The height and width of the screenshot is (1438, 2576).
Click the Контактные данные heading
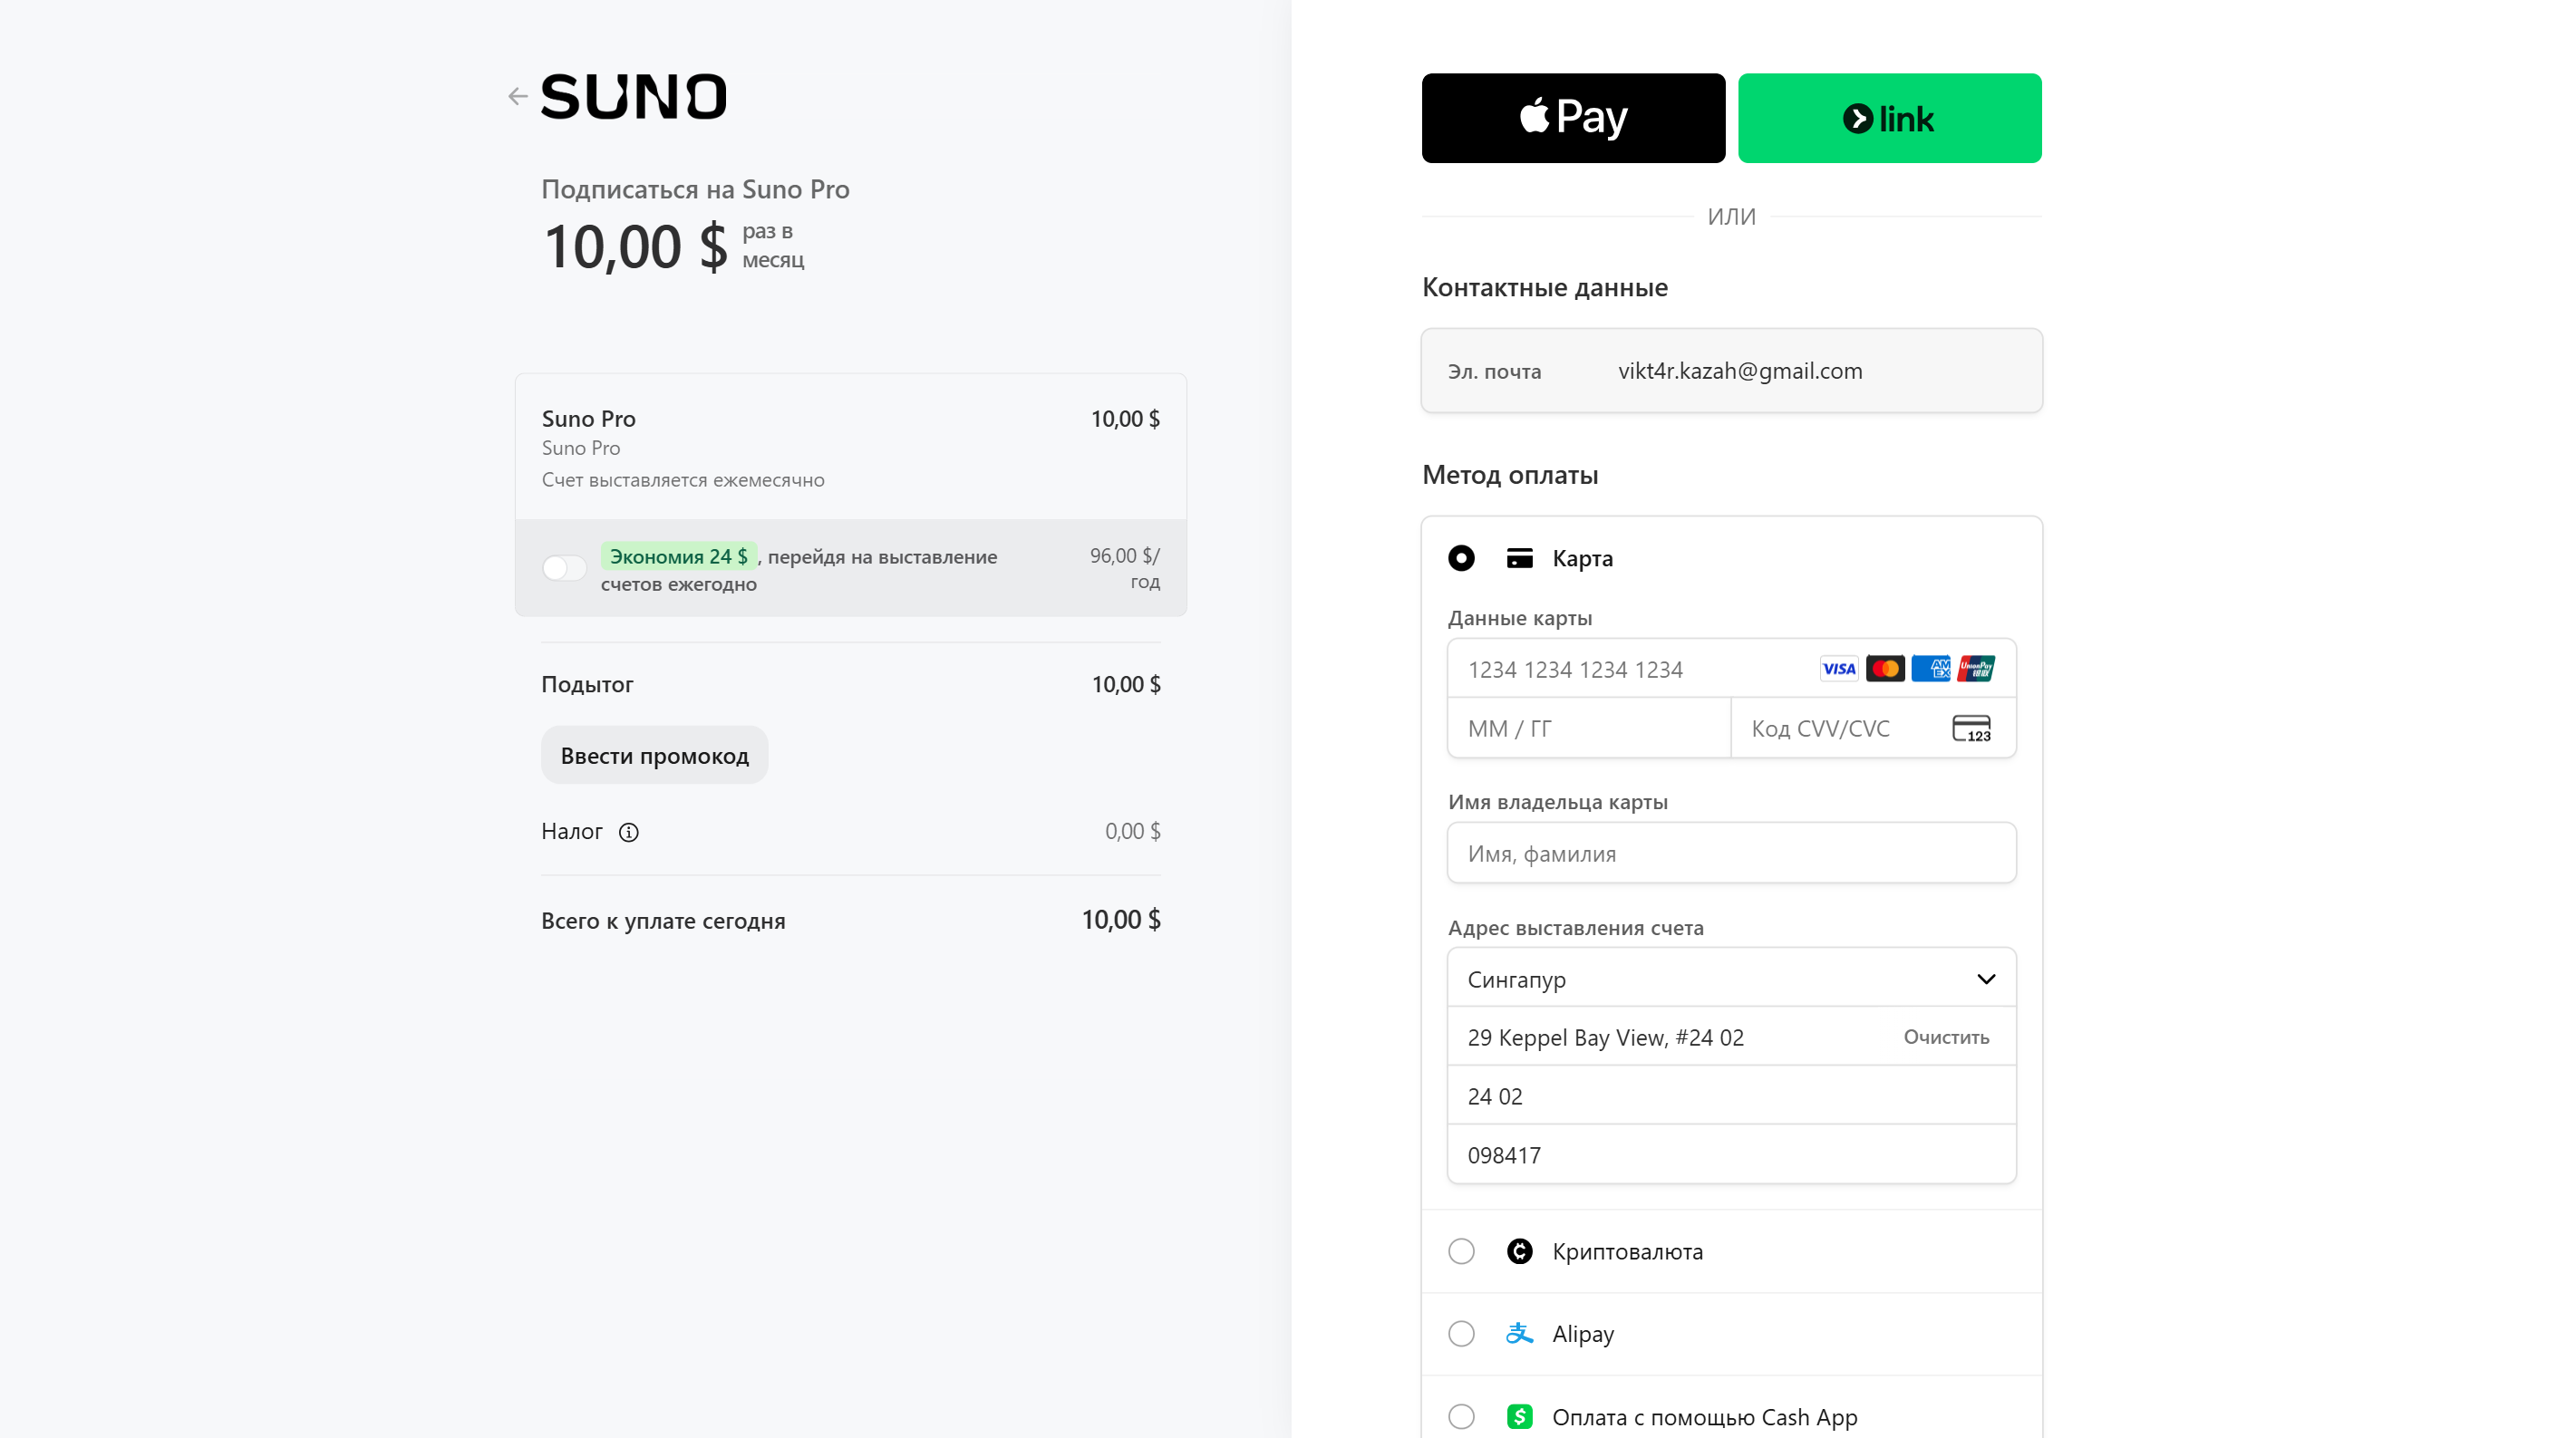pyautogui.click(x=1544, y=287)
